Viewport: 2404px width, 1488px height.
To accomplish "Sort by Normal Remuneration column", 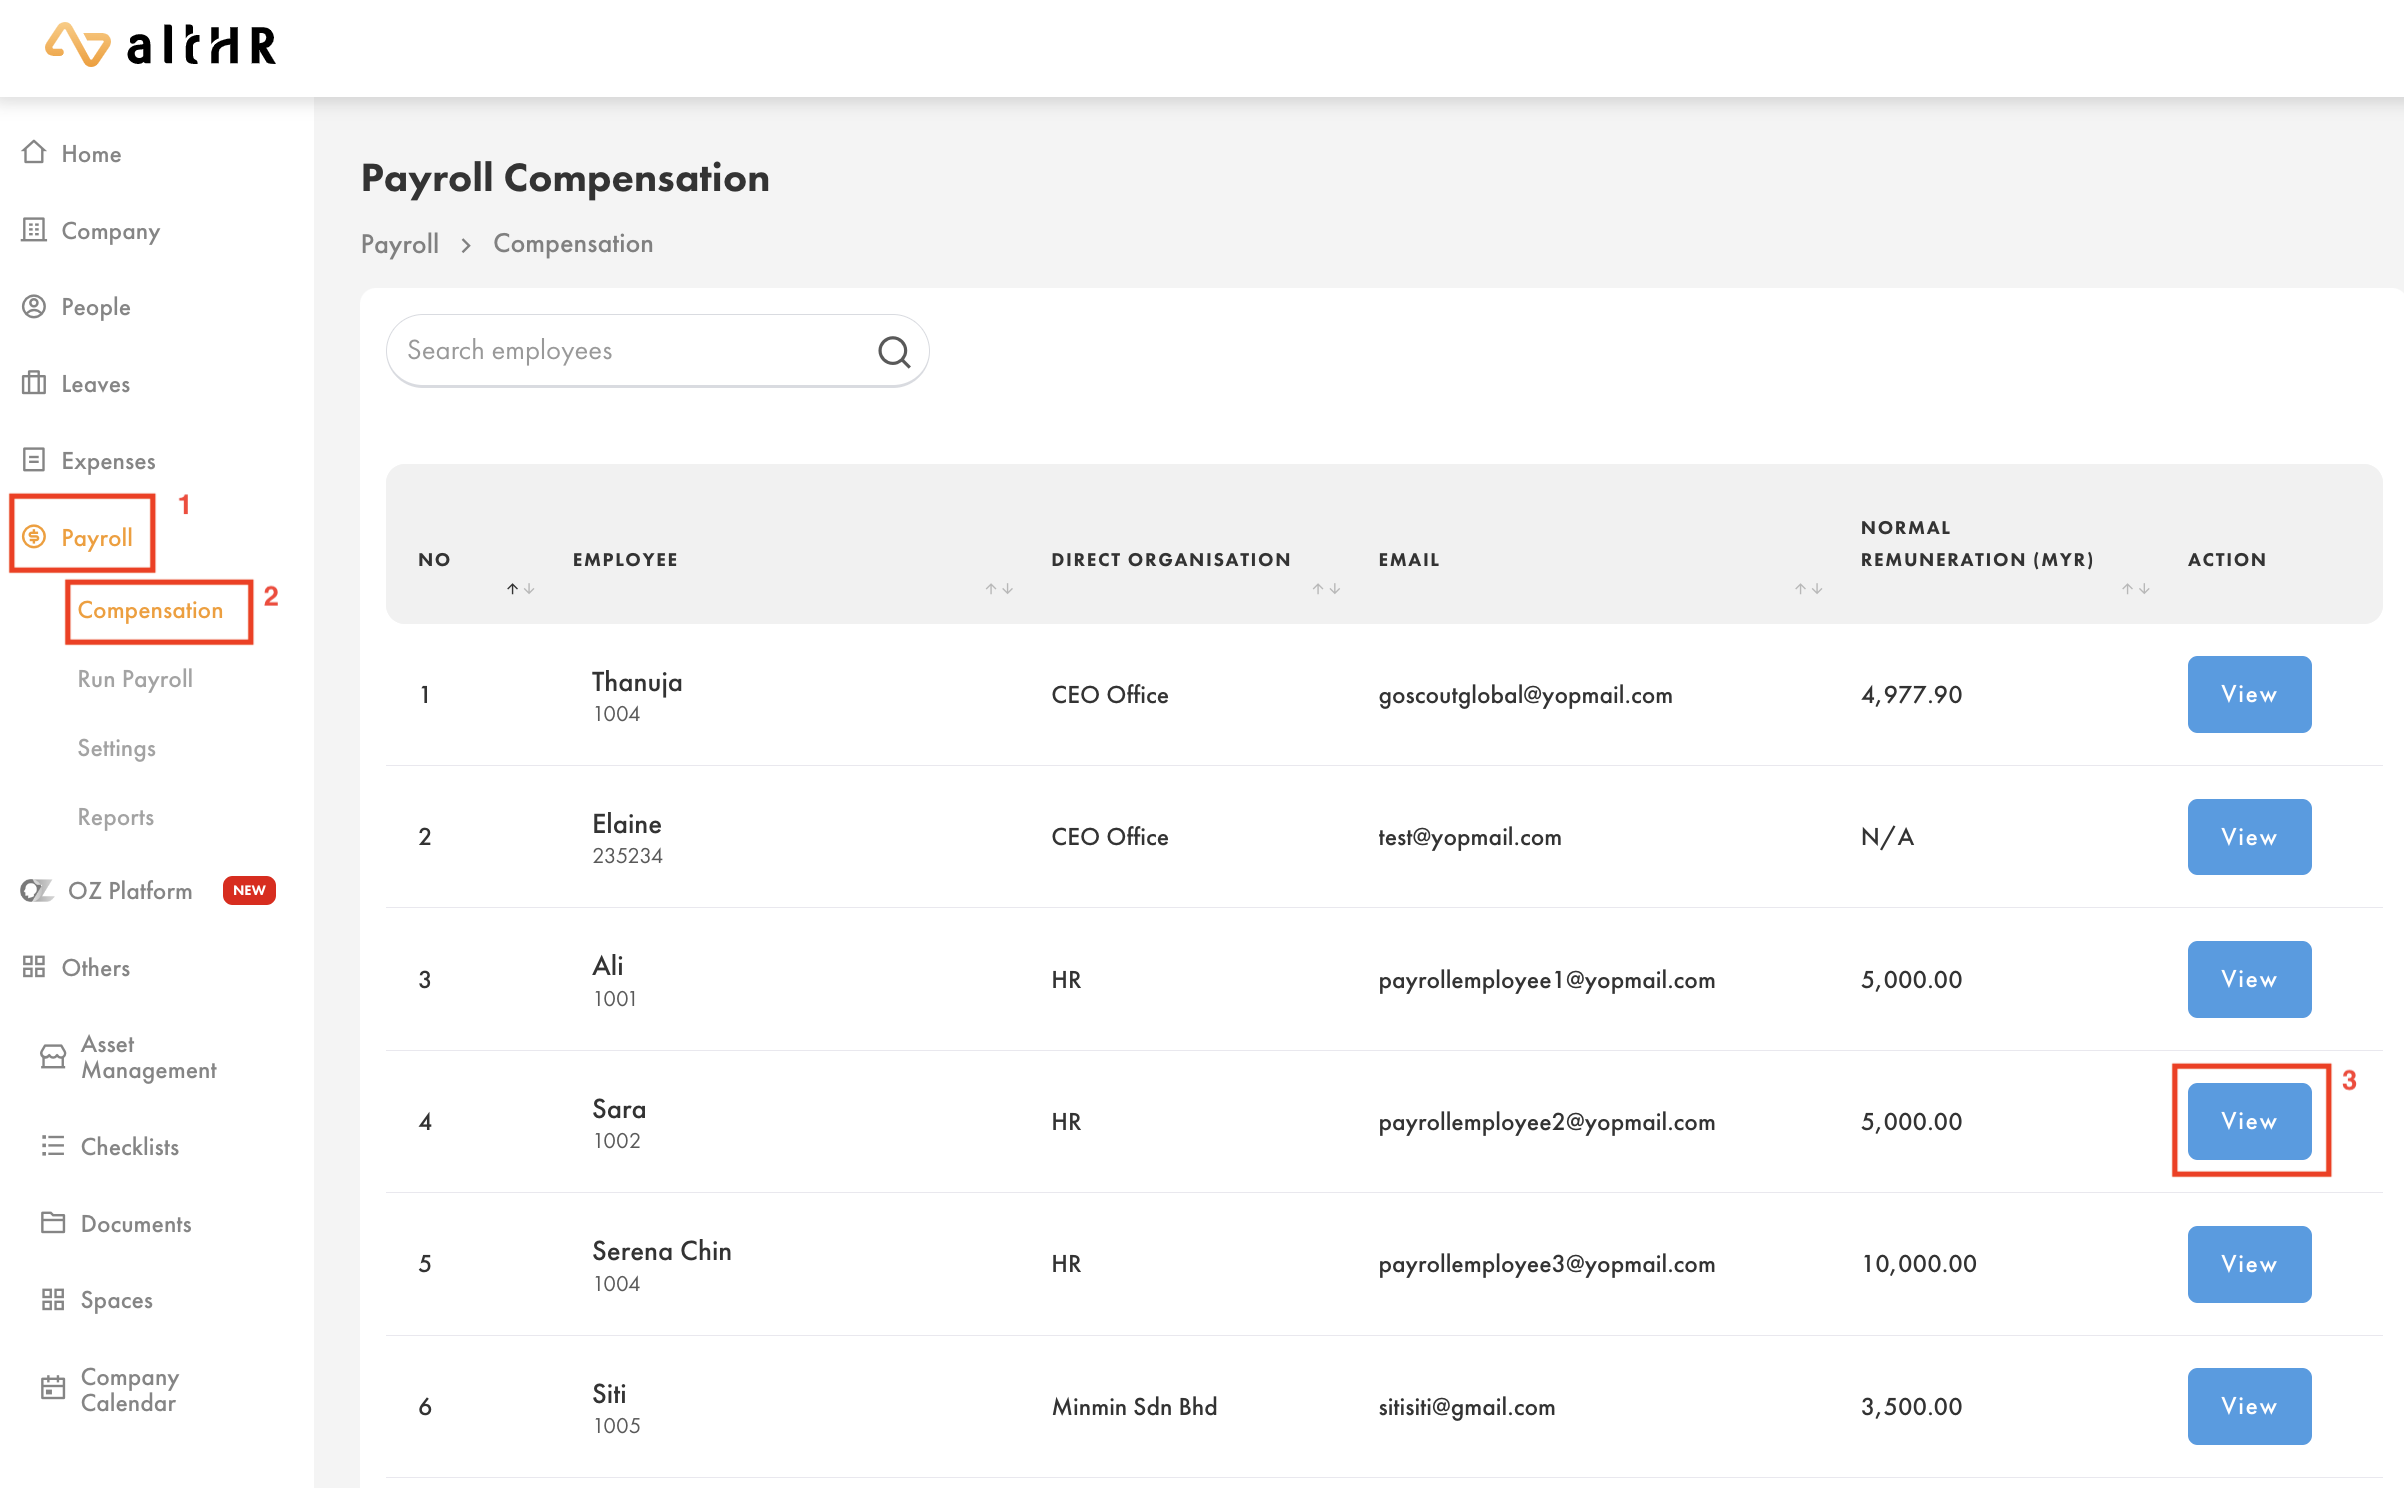I will pyautogui.click(x=2135, y=589).
